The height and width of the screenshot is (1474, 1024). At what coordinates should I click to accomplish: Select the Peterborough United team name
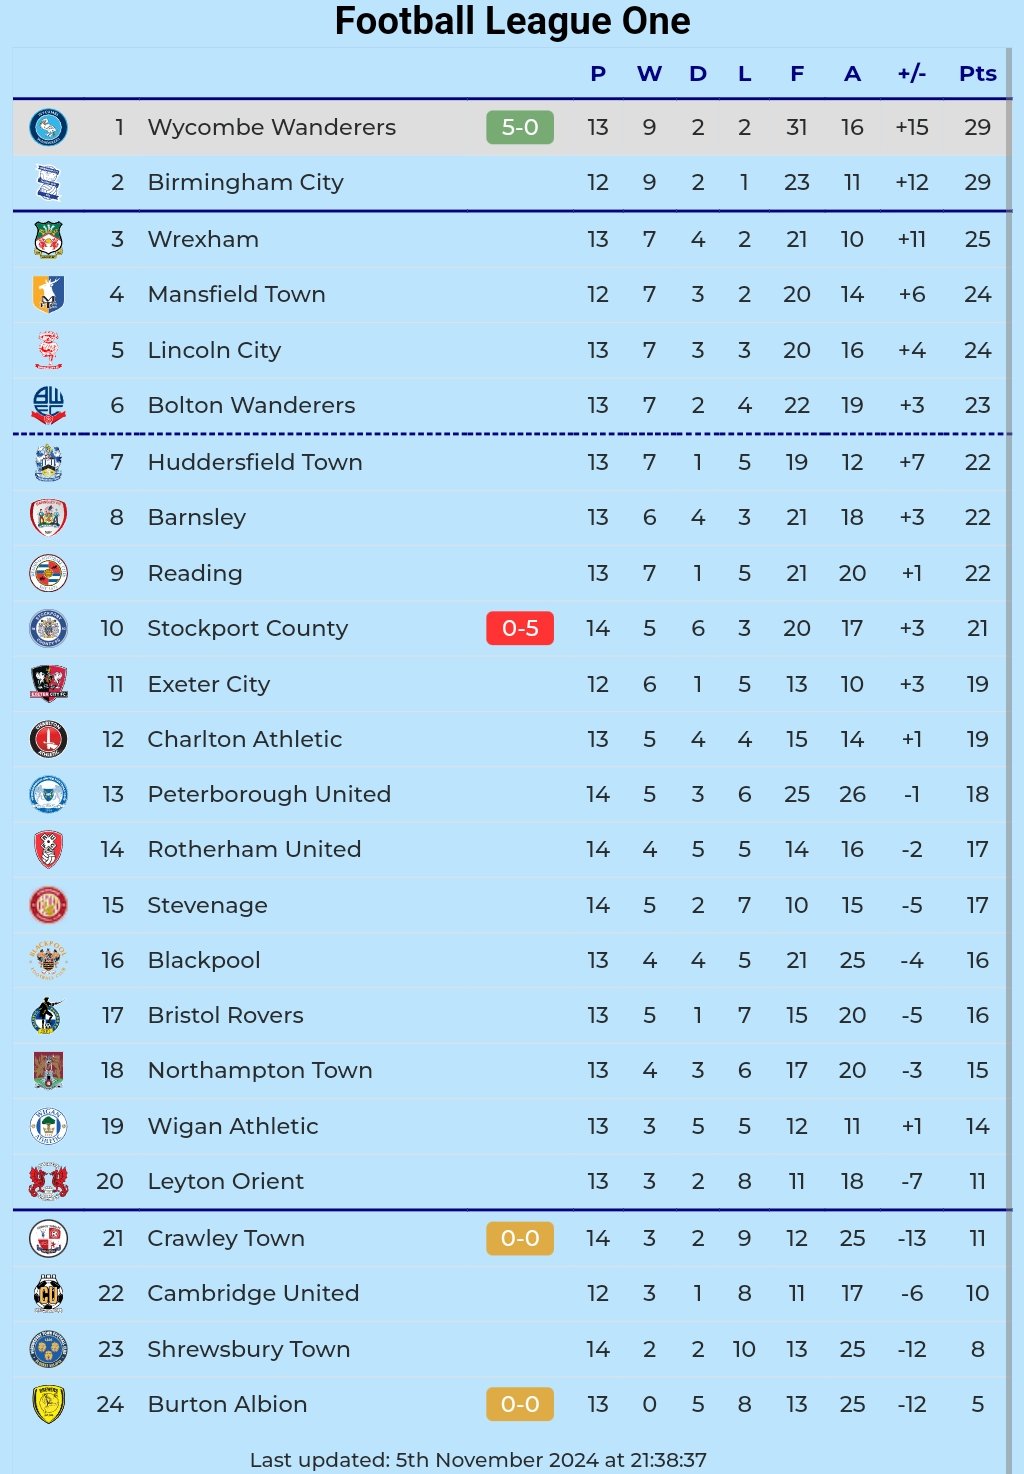click(x=269, y=794)
